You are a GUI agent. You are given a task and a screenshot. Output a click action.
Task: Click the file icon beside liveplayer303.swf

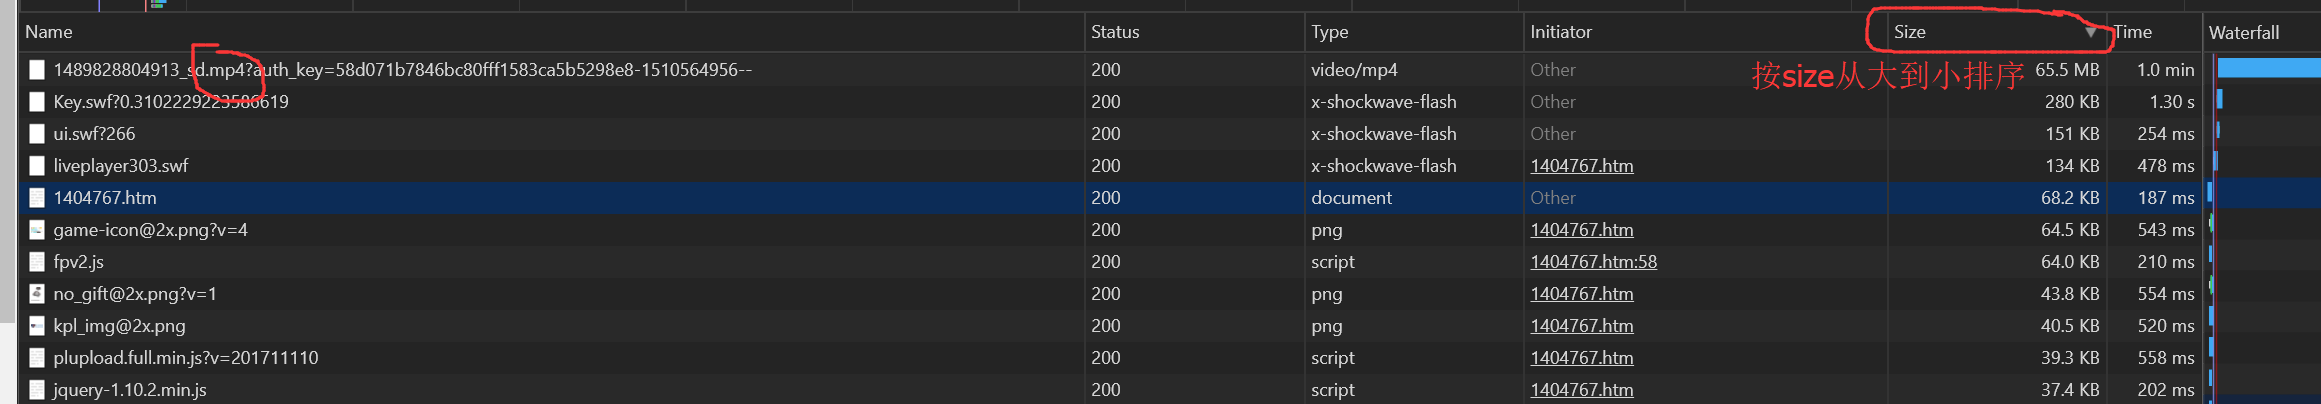[x=37, y=166]
